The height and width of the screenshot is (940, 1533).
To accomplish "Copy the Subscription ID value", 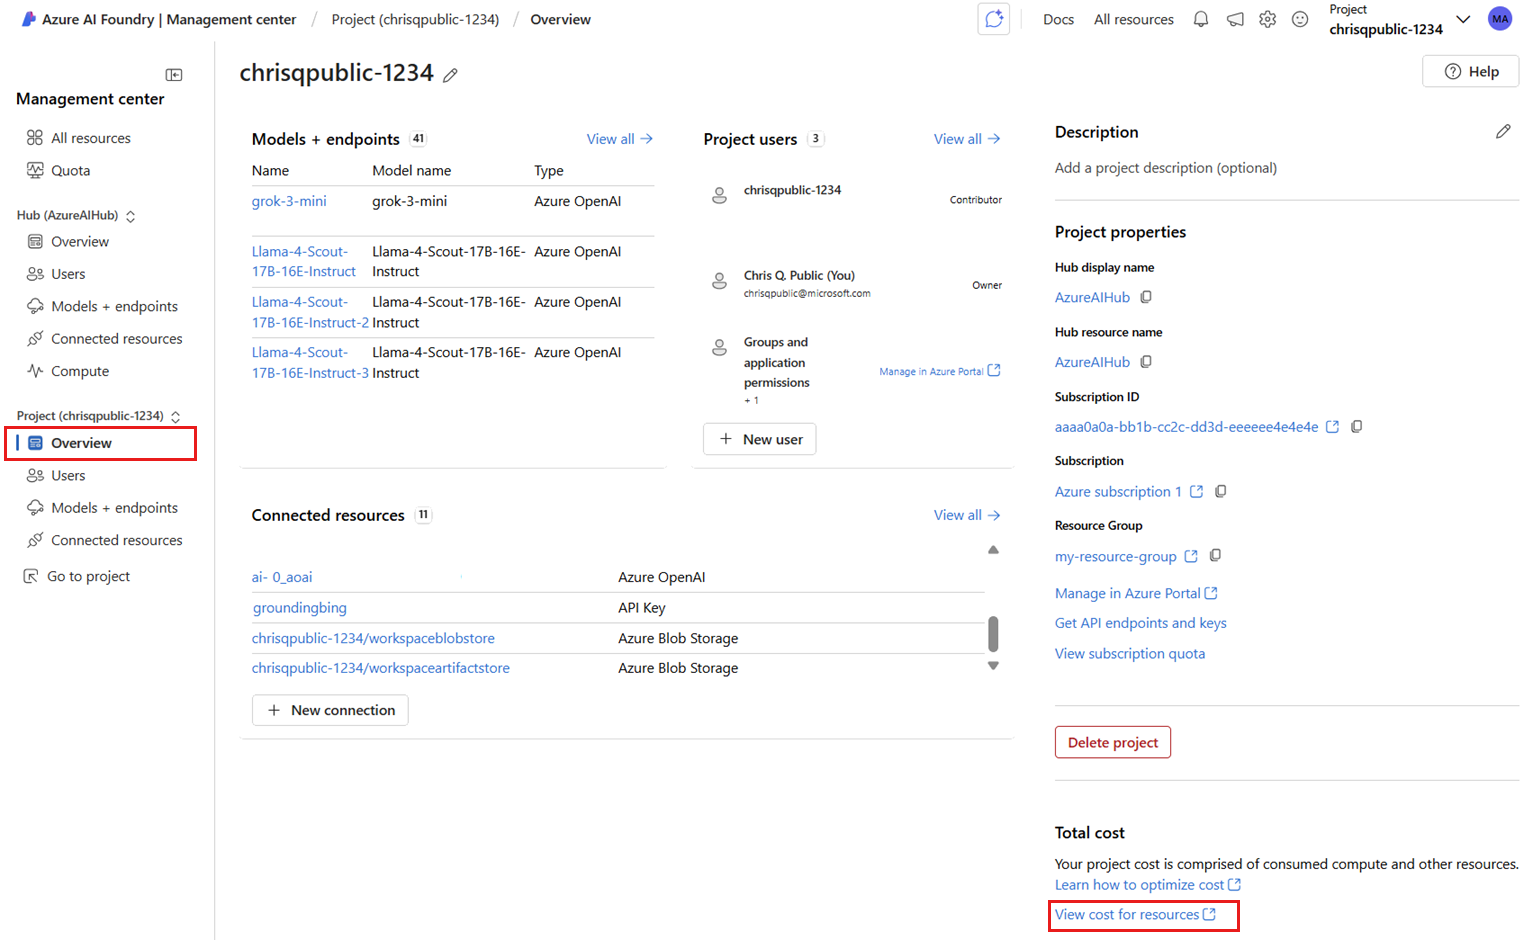I will (x=1356, y=427).
